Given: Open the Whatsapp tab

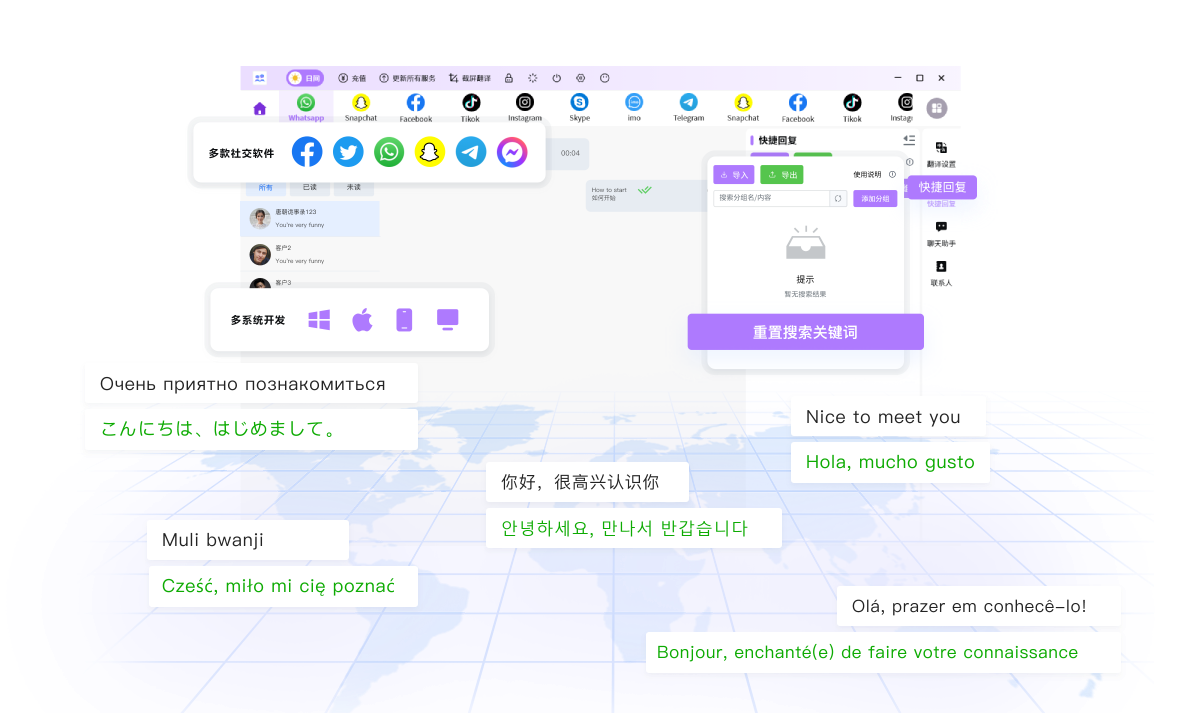Looking at the screenshot, I should (306, 107).
